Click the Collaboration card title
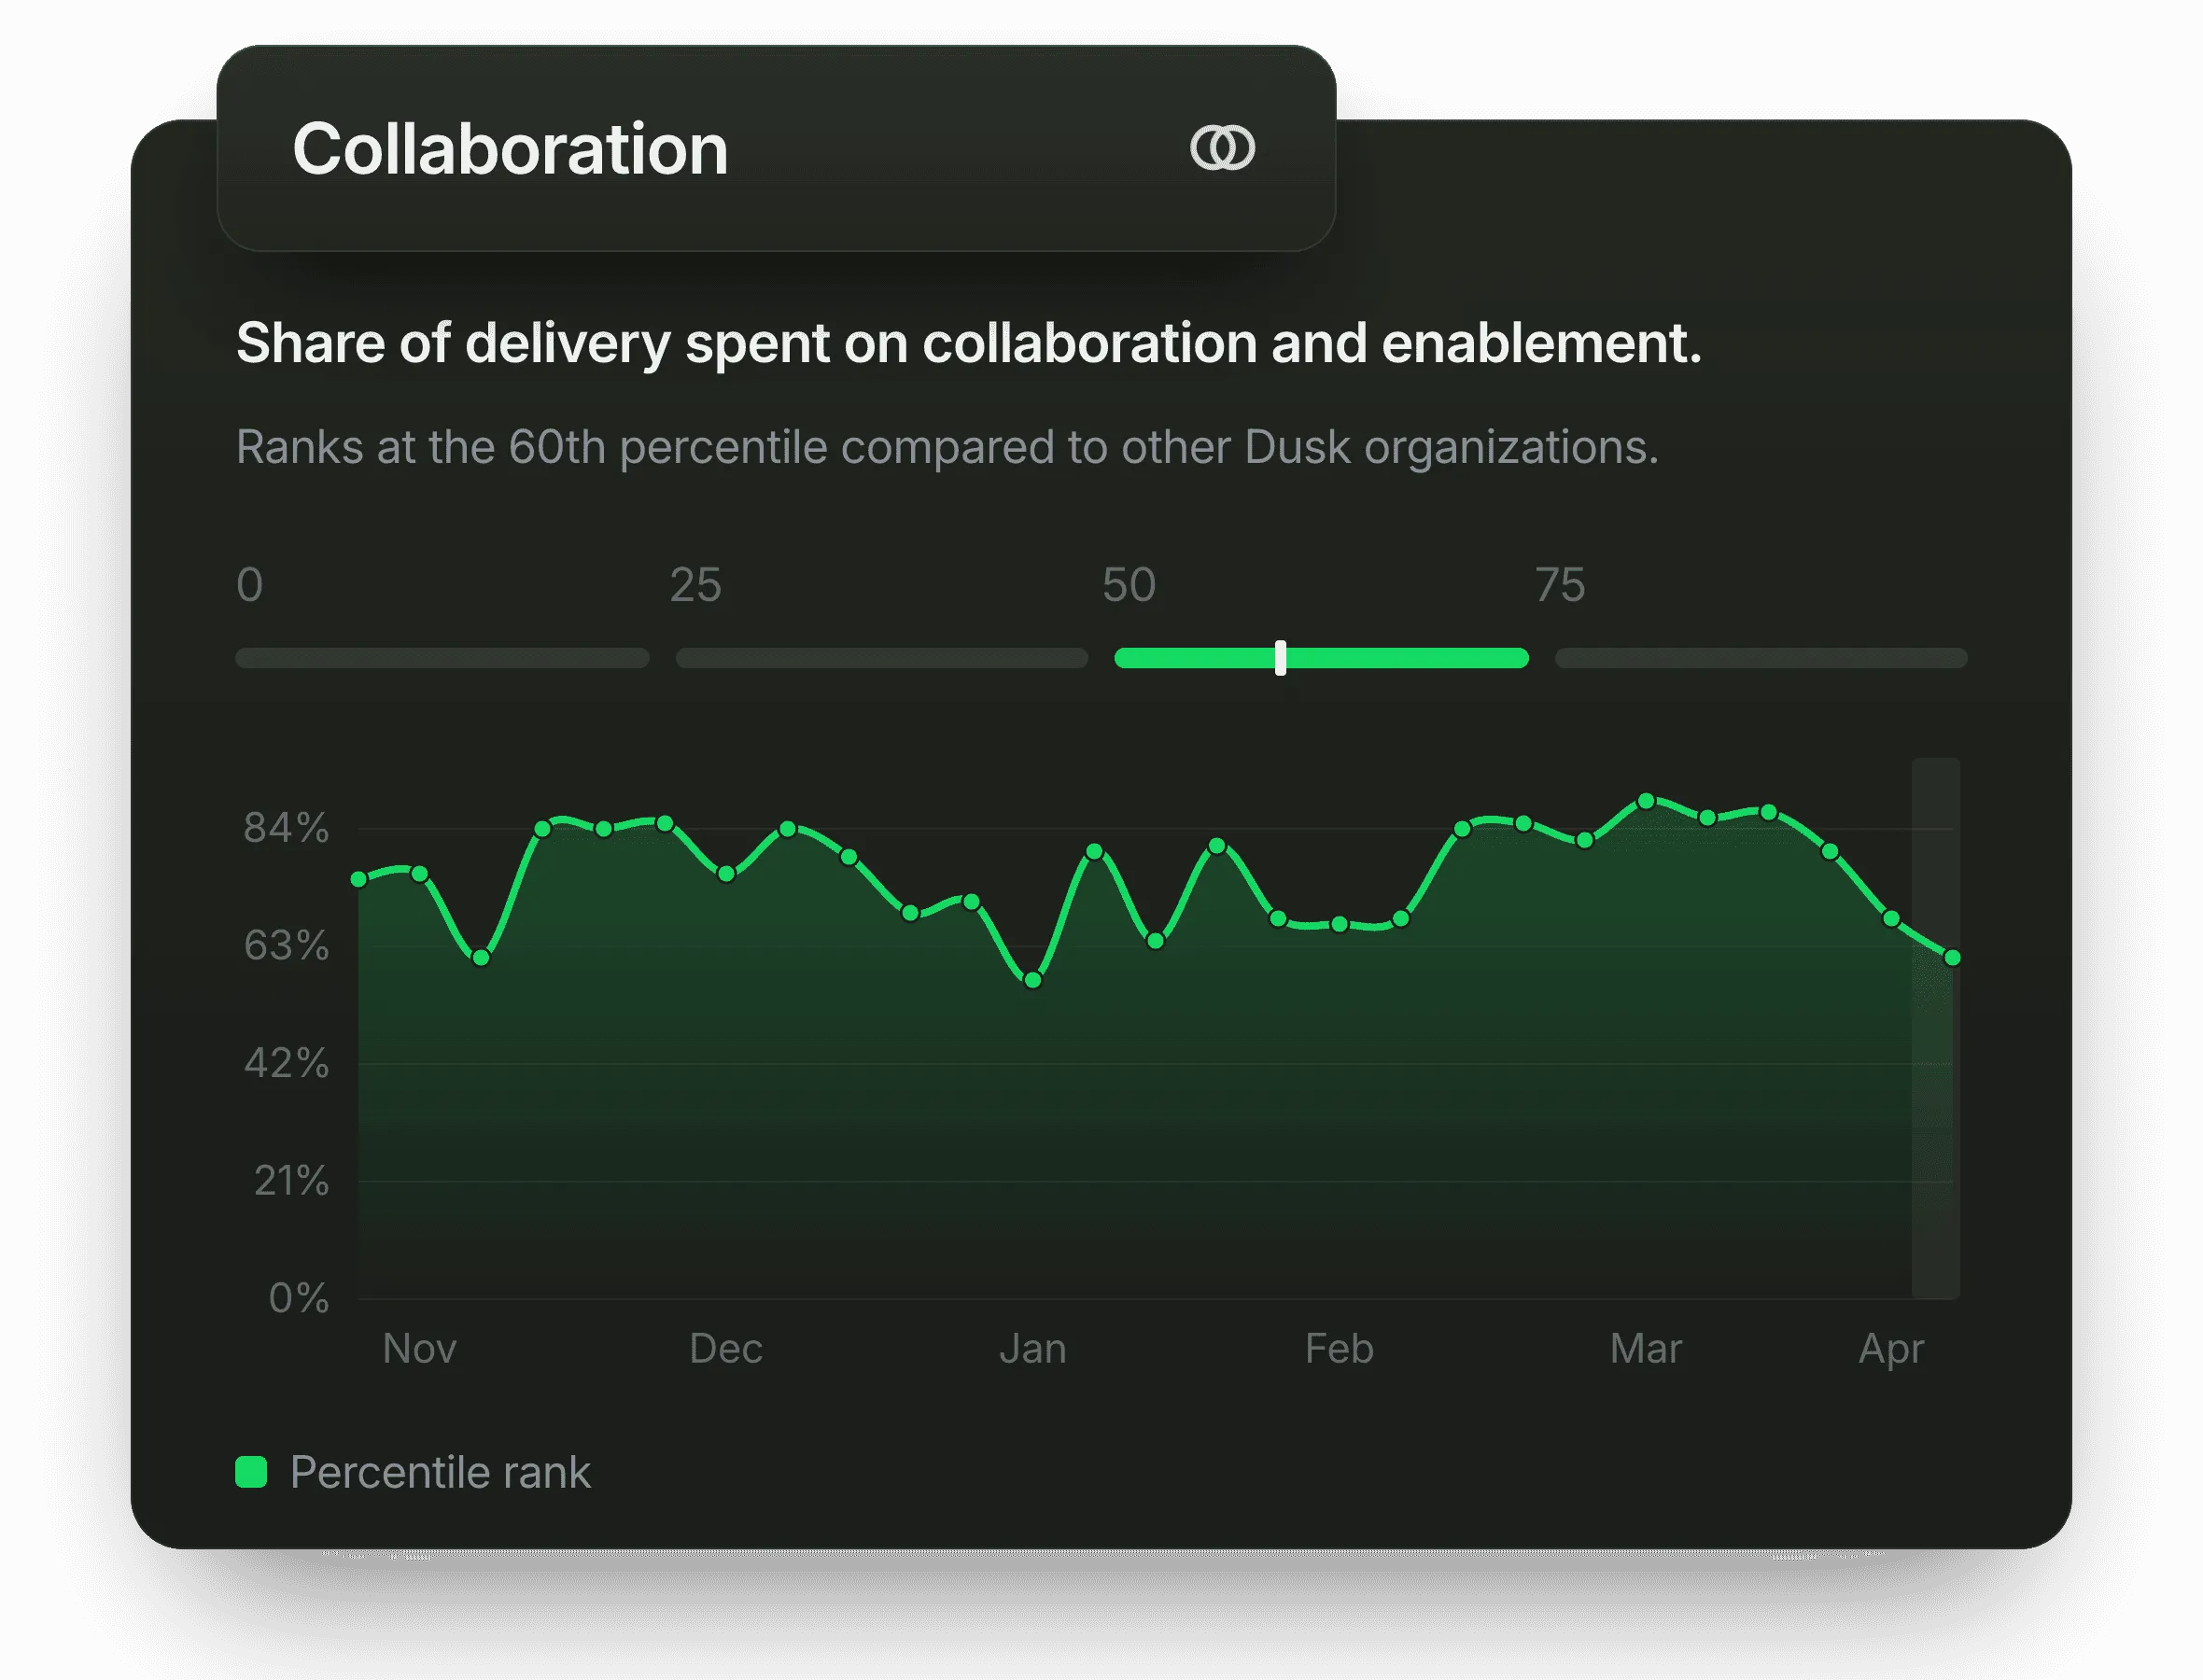 pyautogui.click(x=510, y=149)
